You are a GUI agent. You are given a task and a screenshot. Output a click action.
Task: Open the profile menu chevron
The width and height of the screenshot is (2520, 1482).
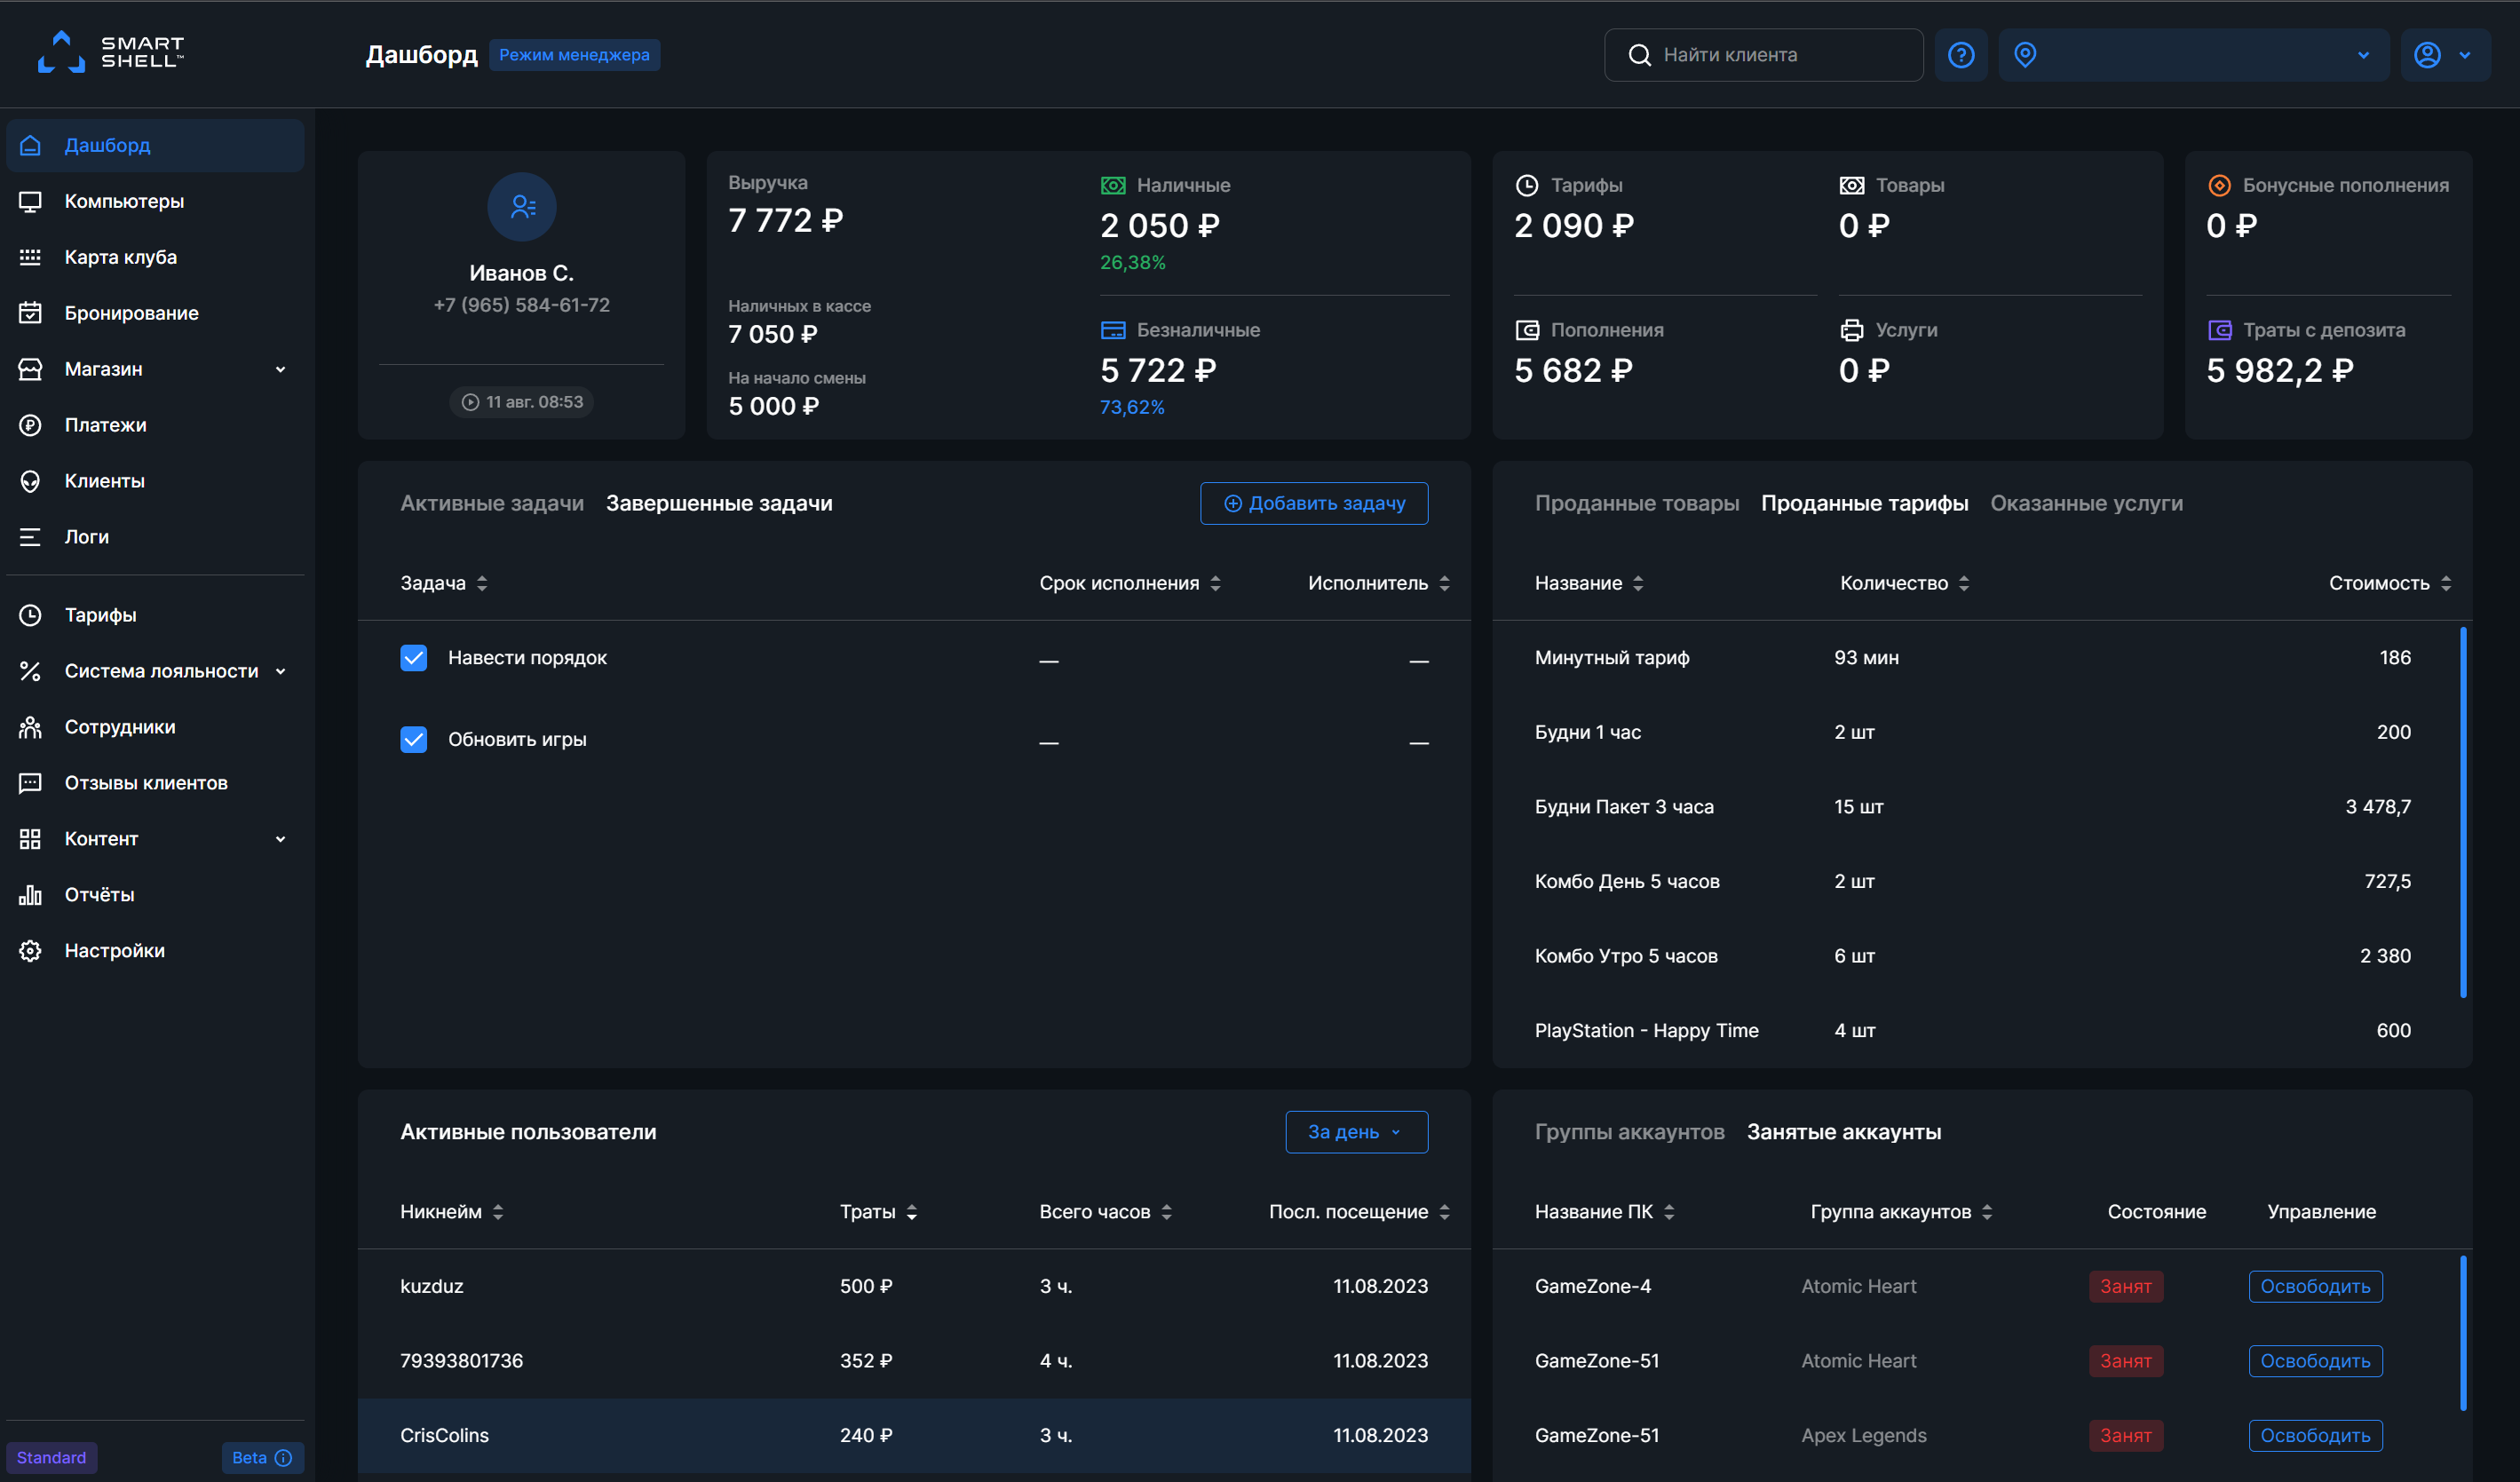2464,55
